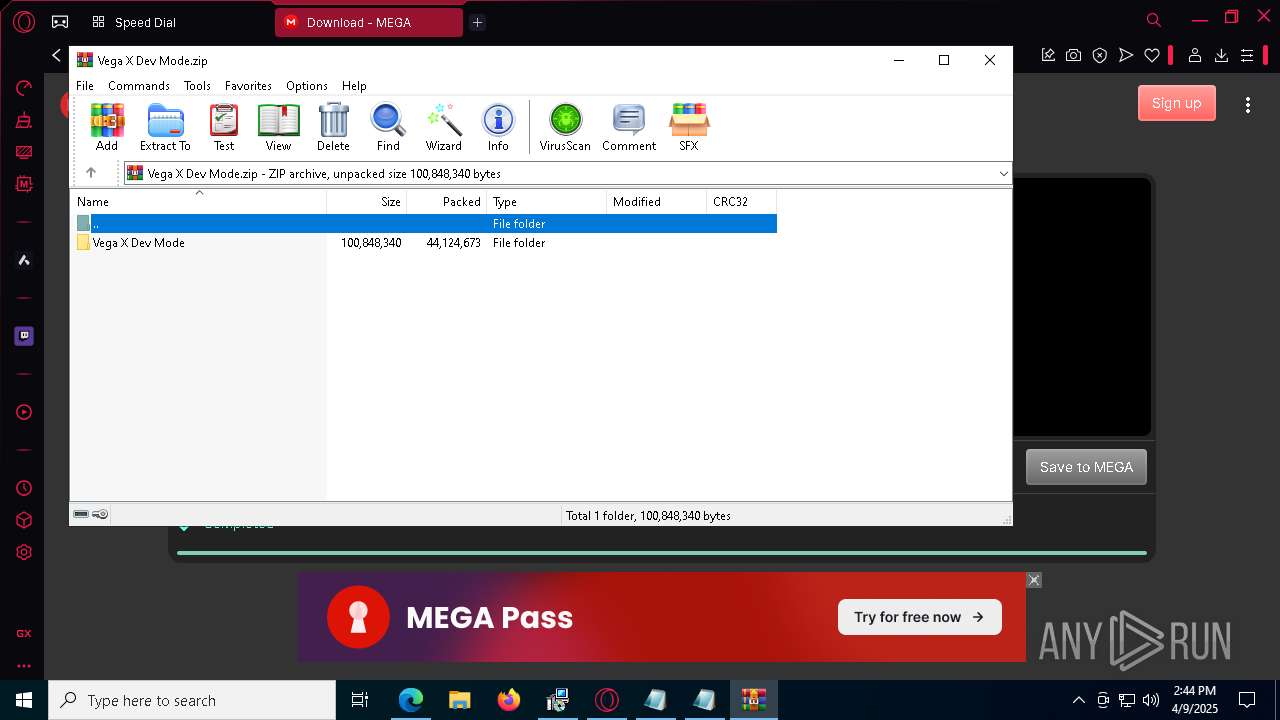Click the SFX toolbar icon
Image resolution: width=1280 pixels, height=720 pixels.
(x=689, y=127)
